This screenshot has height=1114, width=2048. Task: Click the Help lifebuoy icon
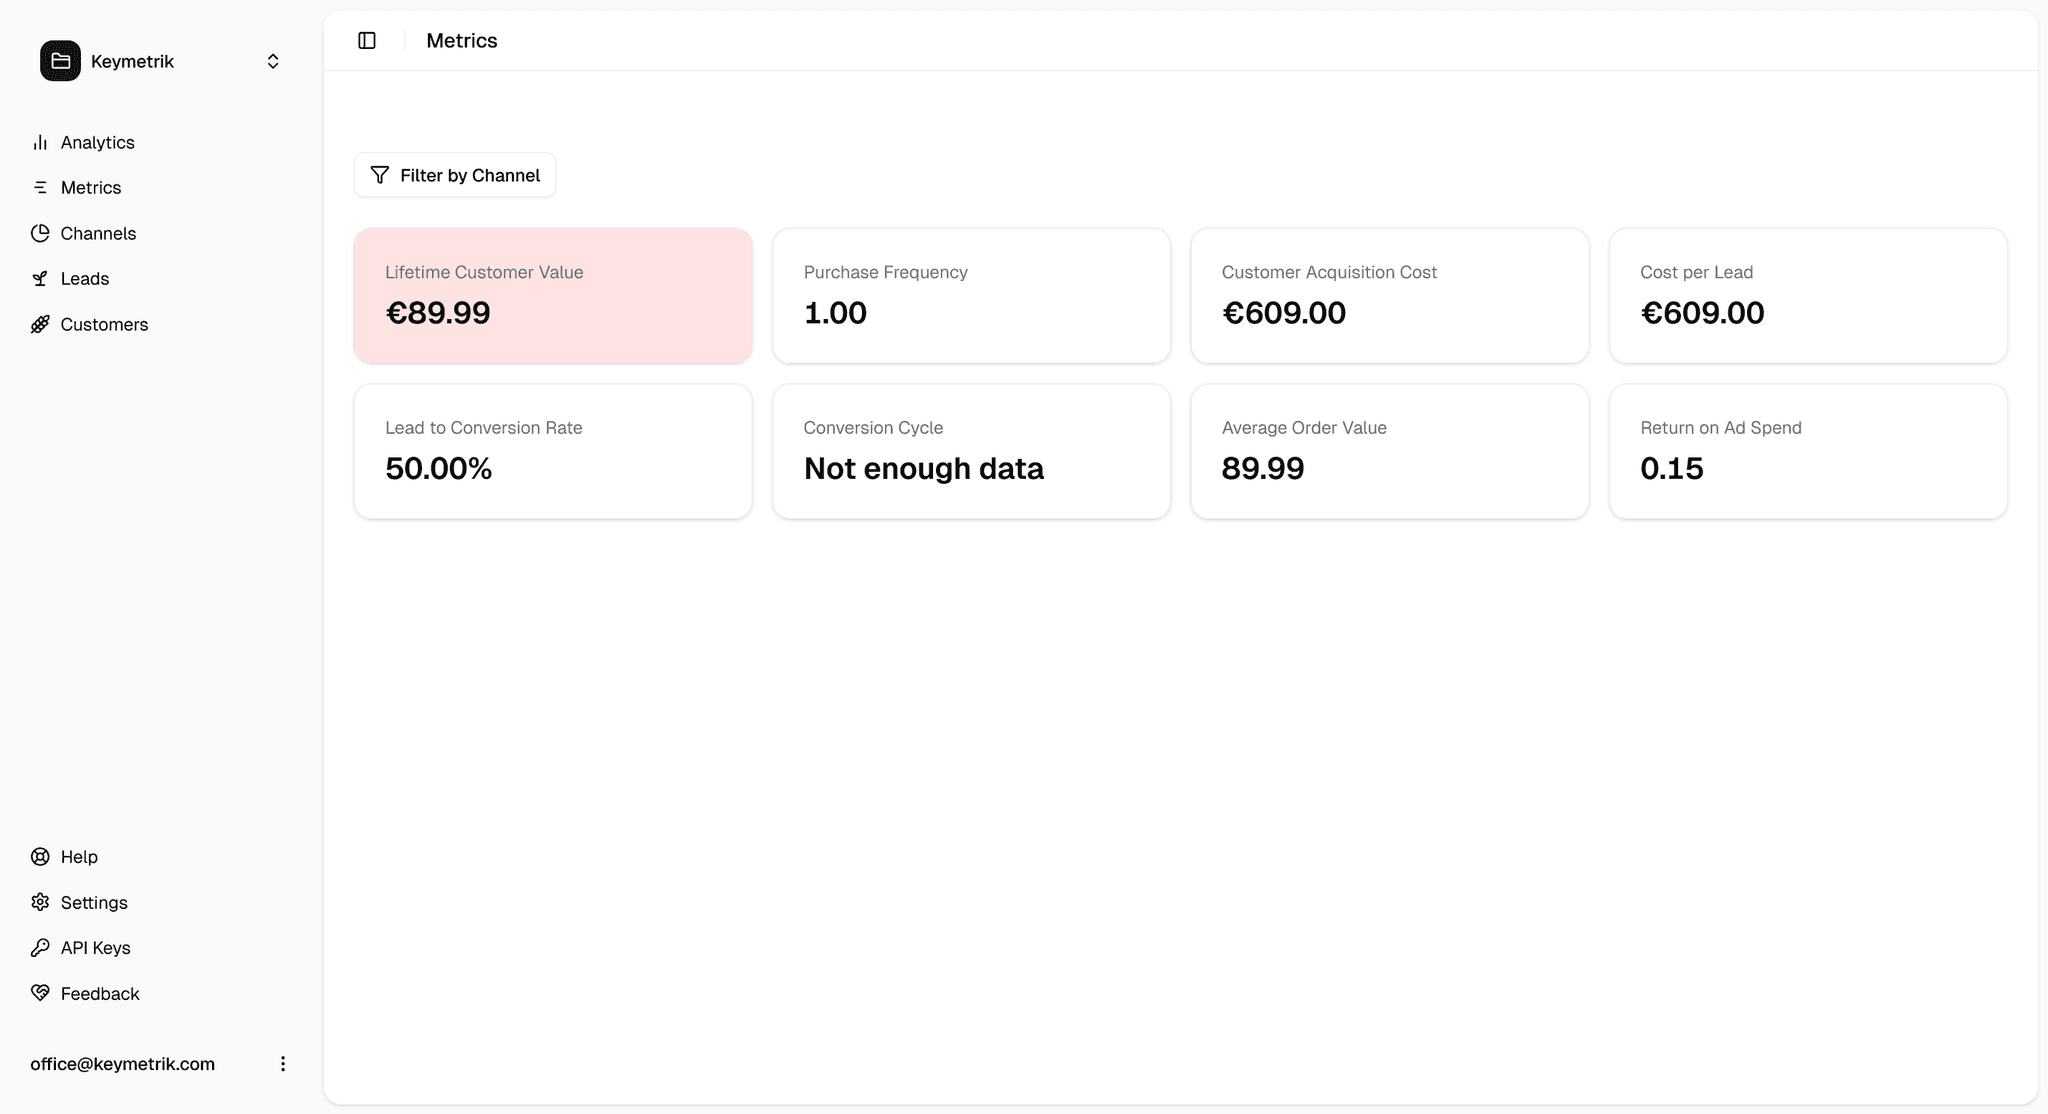40,857
